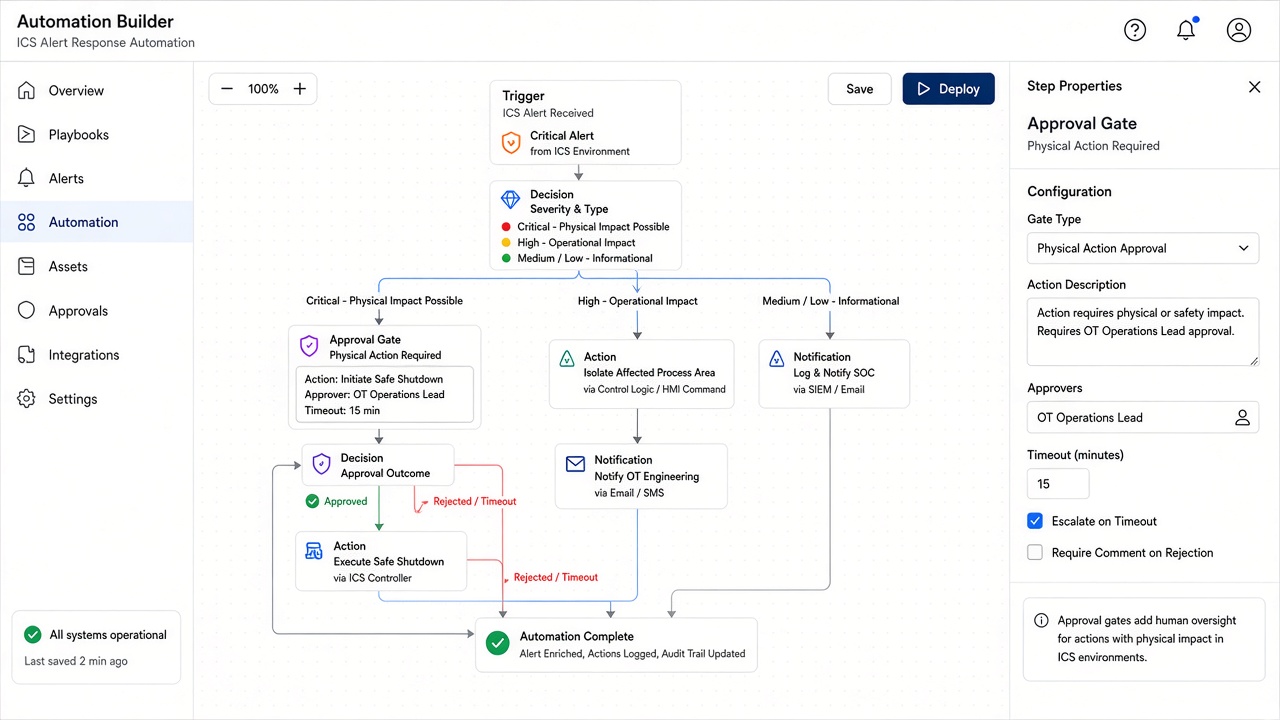Click the Approval Outcome shield icon
Image resolution: width=1280 pixels, height=720 pixels.
click(321, 464)
